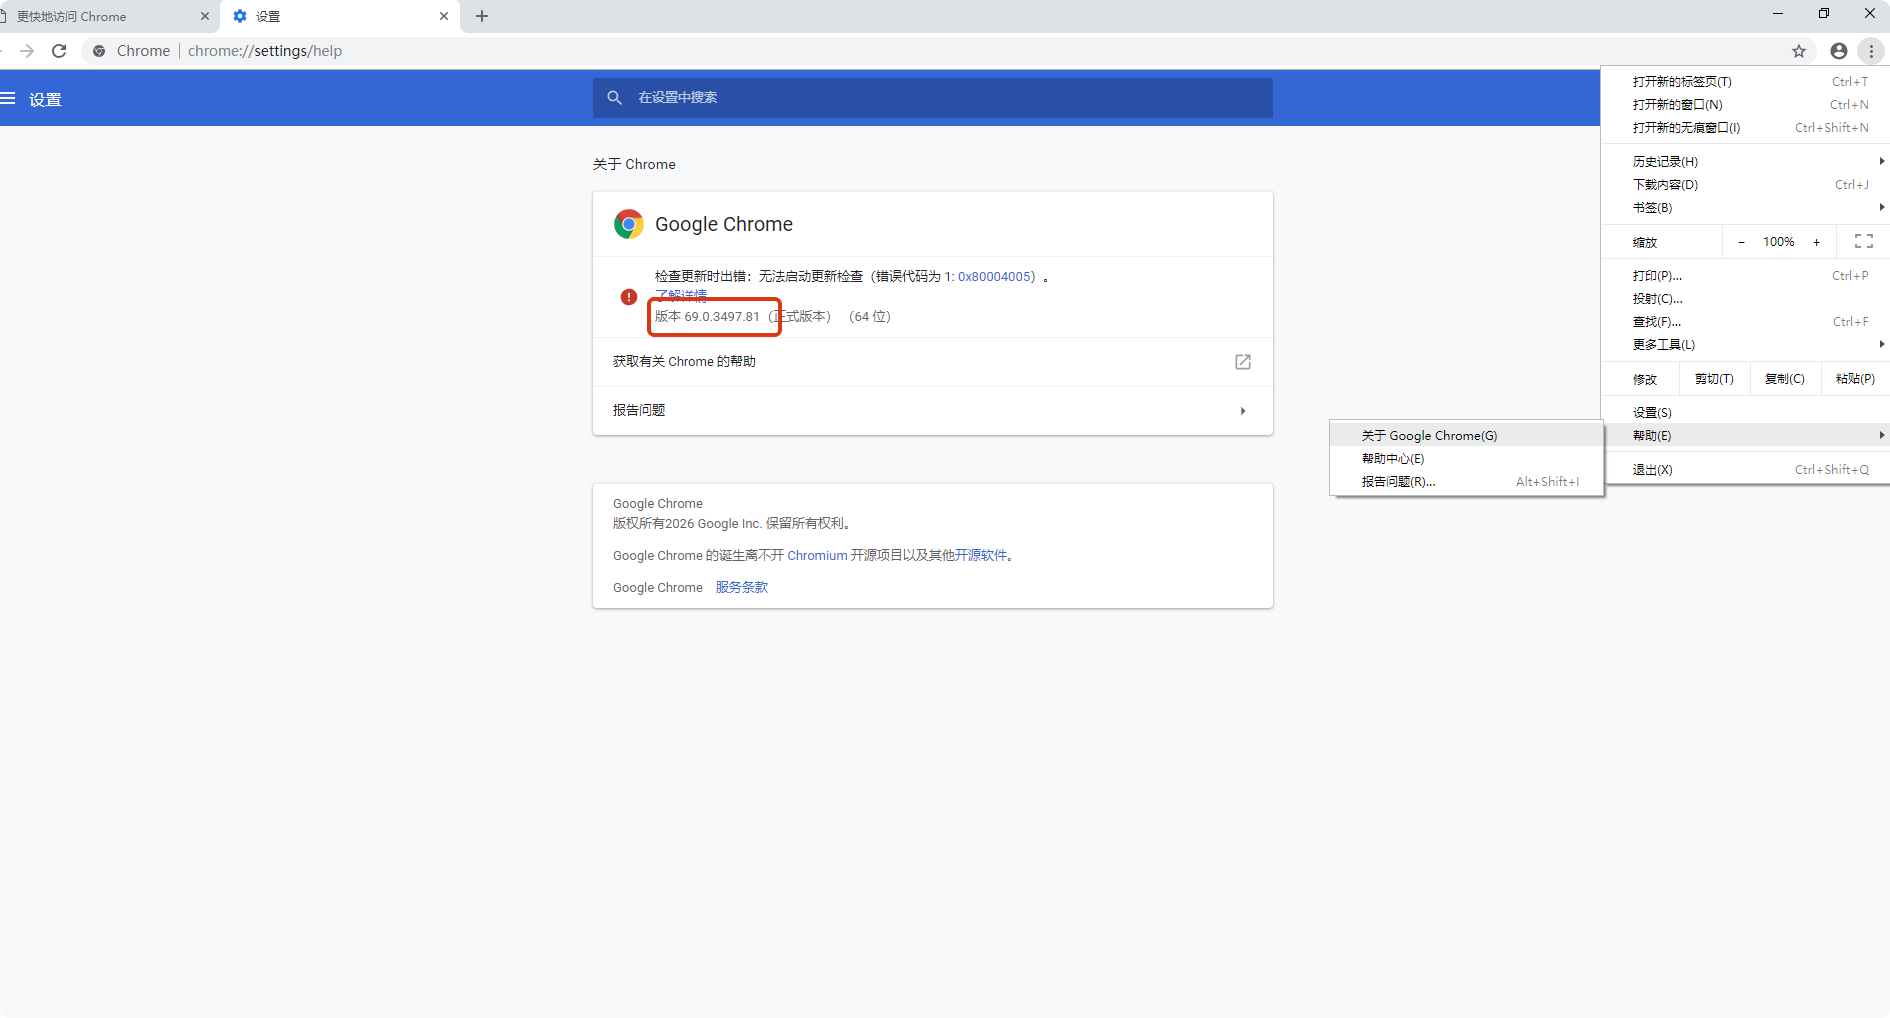Open a new tab with plus icon
1890x1018 pixels.
tap(482, 16)
